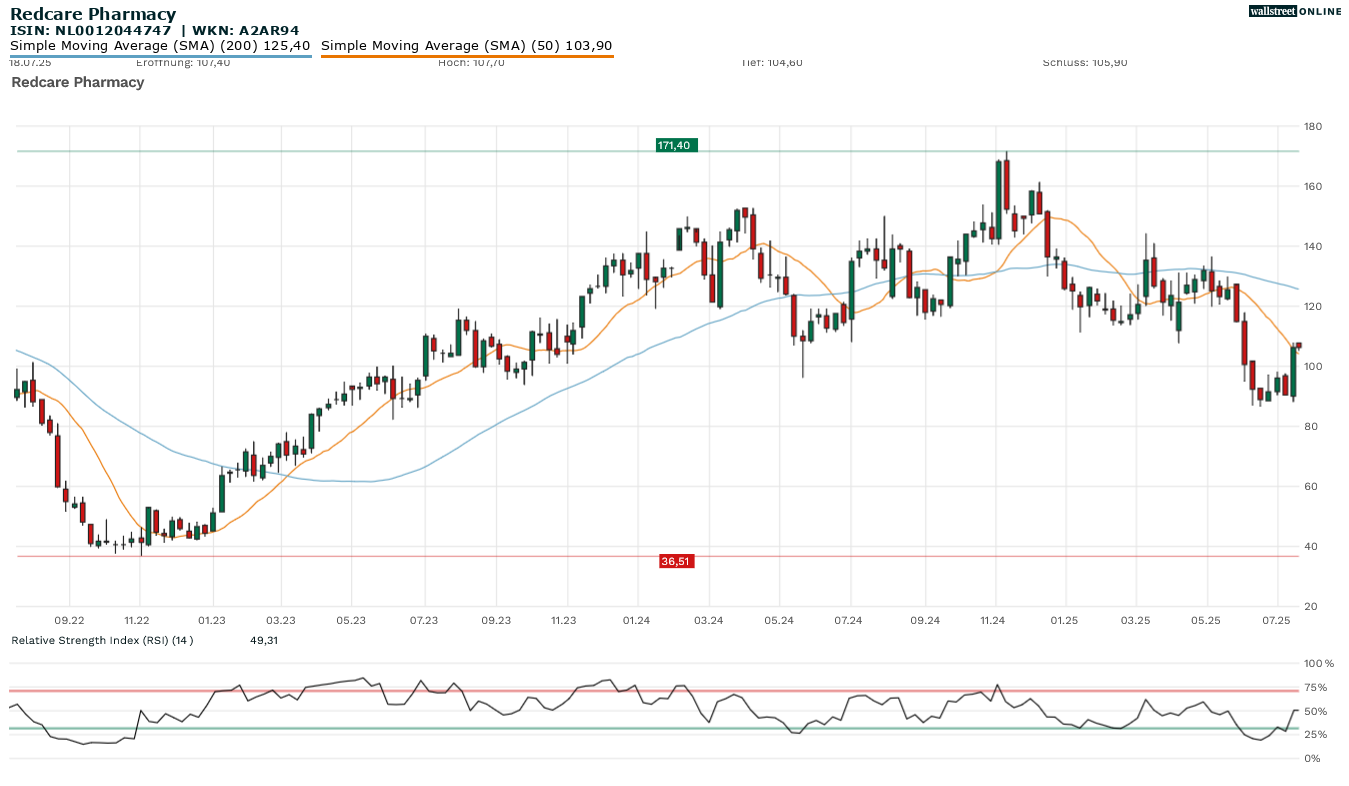Screen dimensions: 1349x786
Task: Click the 03.23 date axis label
Action: pyautogui.click(x=281, y=621)
